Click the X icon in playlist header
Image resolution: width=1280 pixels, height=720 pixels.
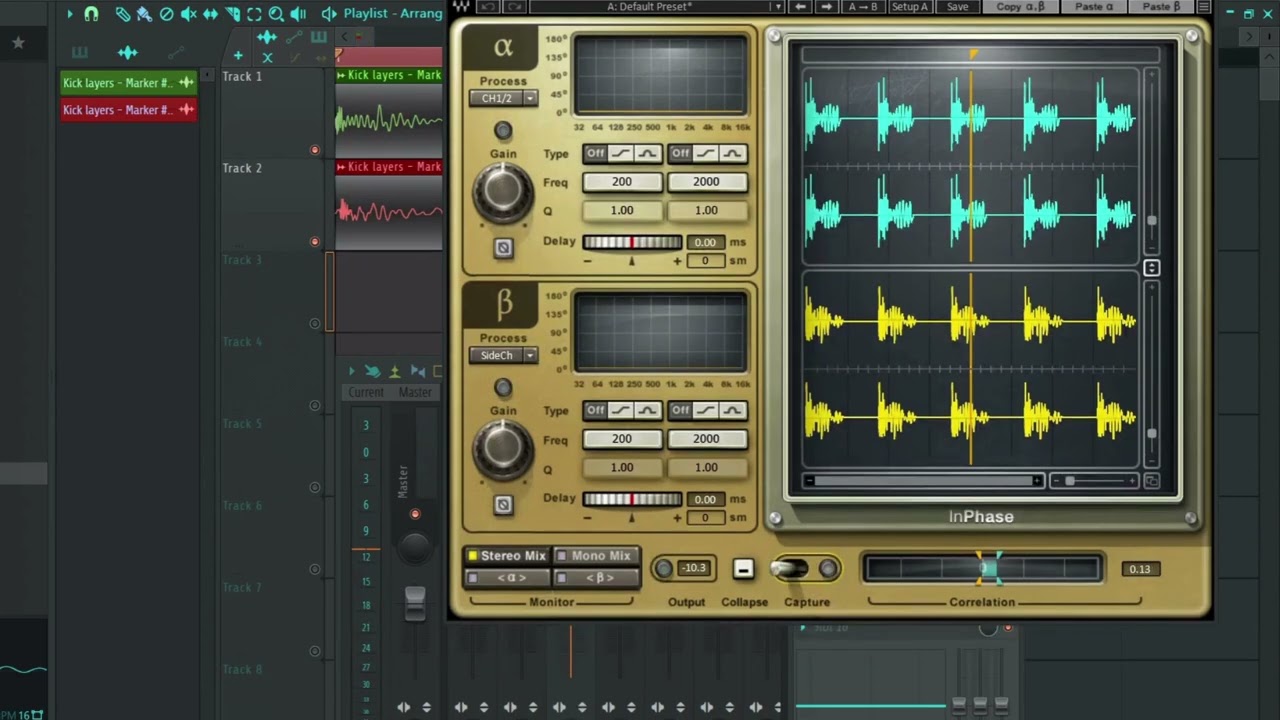(x=267, y=57)
